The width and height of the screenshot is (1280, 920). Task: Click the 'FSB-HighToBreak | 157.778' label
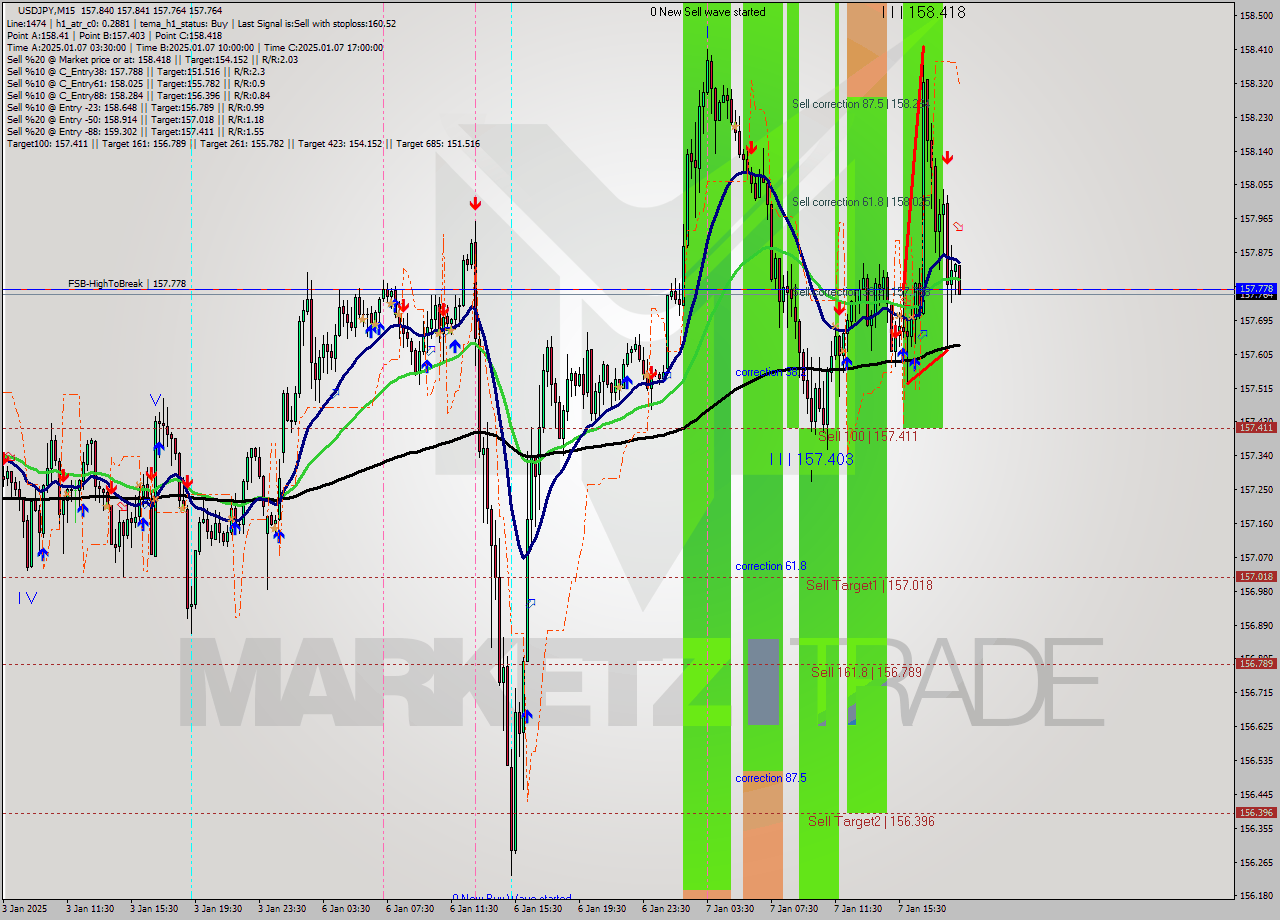click(127, 284)
